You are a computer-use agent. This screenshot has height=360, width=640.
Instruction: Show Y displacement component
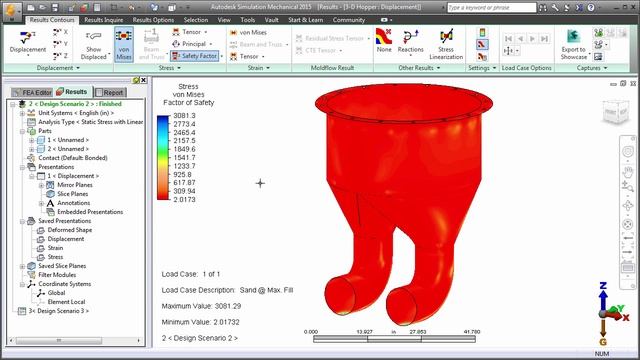pyautogui.click(x=60, y=44)
